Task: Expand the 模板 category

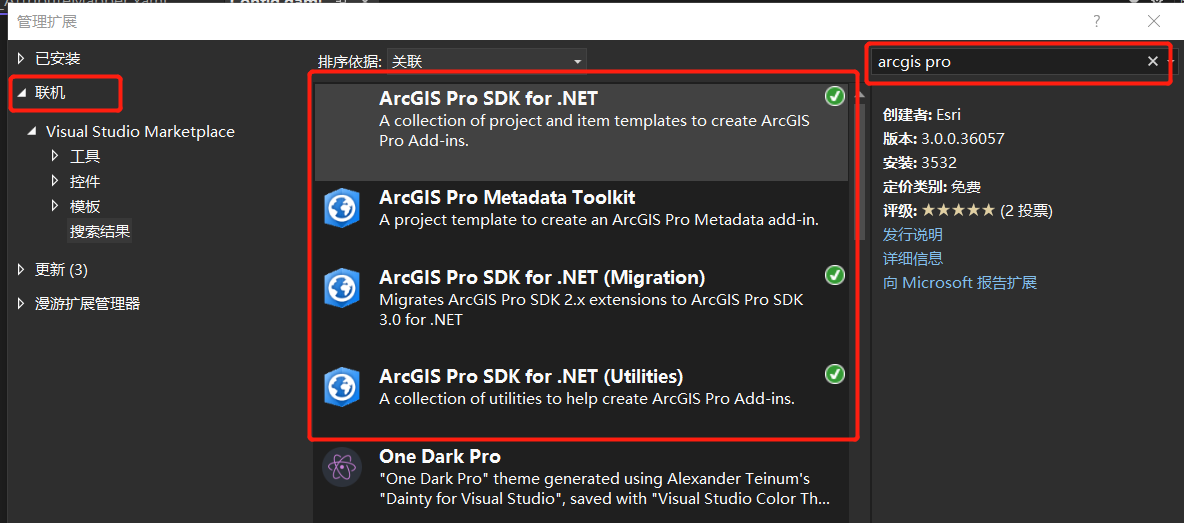Action: (x=55, y=206)
